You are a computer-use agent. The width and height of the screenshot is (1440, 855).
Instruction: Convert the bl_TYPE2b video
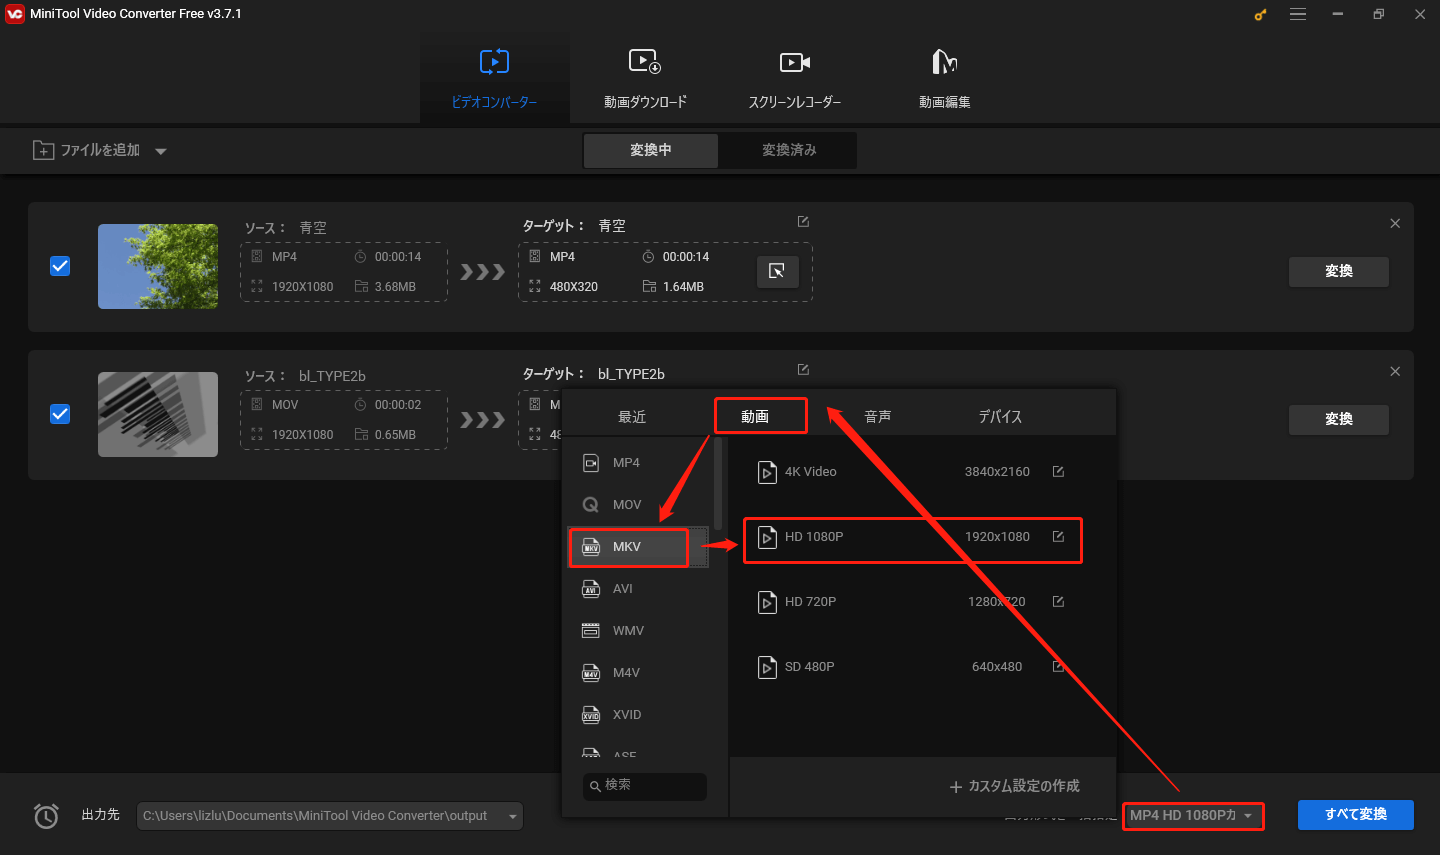point(1339,419)
